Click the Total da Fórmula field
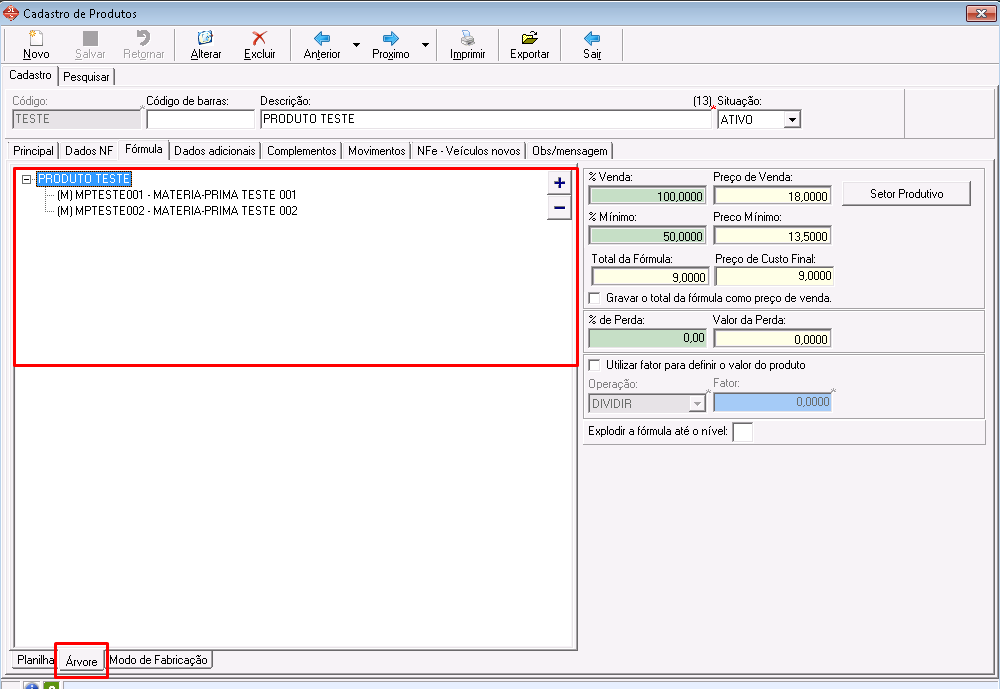The image size is (1000, 689). coord(650,277)
